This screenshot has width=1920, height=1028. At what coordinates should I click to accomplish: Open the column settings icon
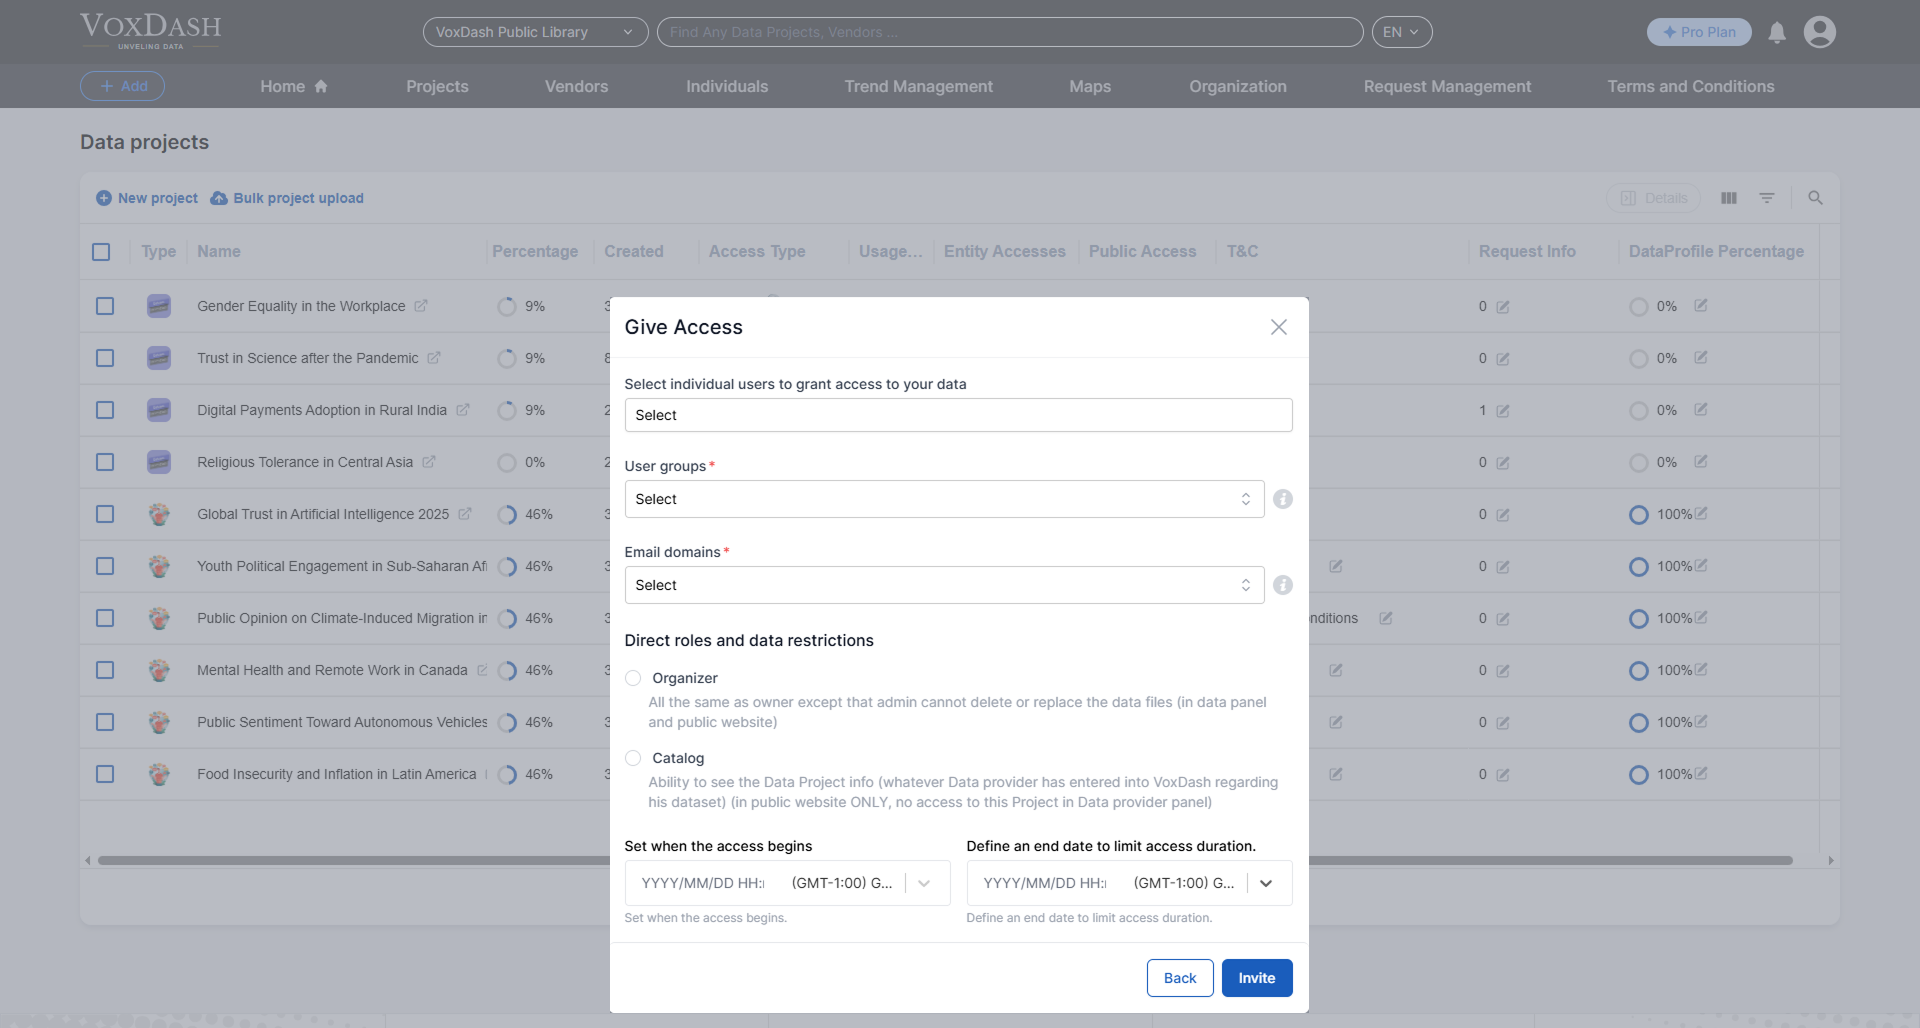pos(1729,198)
